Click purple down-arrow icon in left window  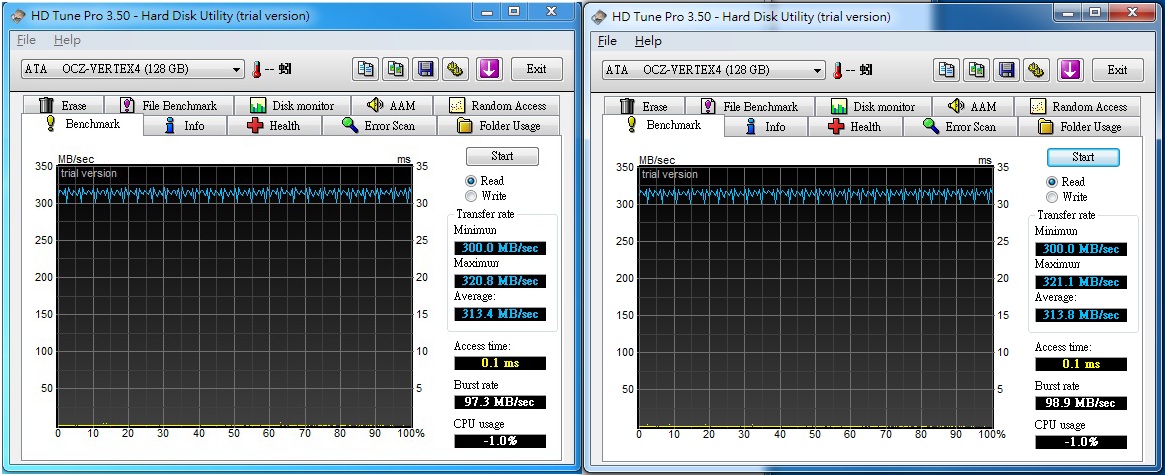(x=489, y=69)
